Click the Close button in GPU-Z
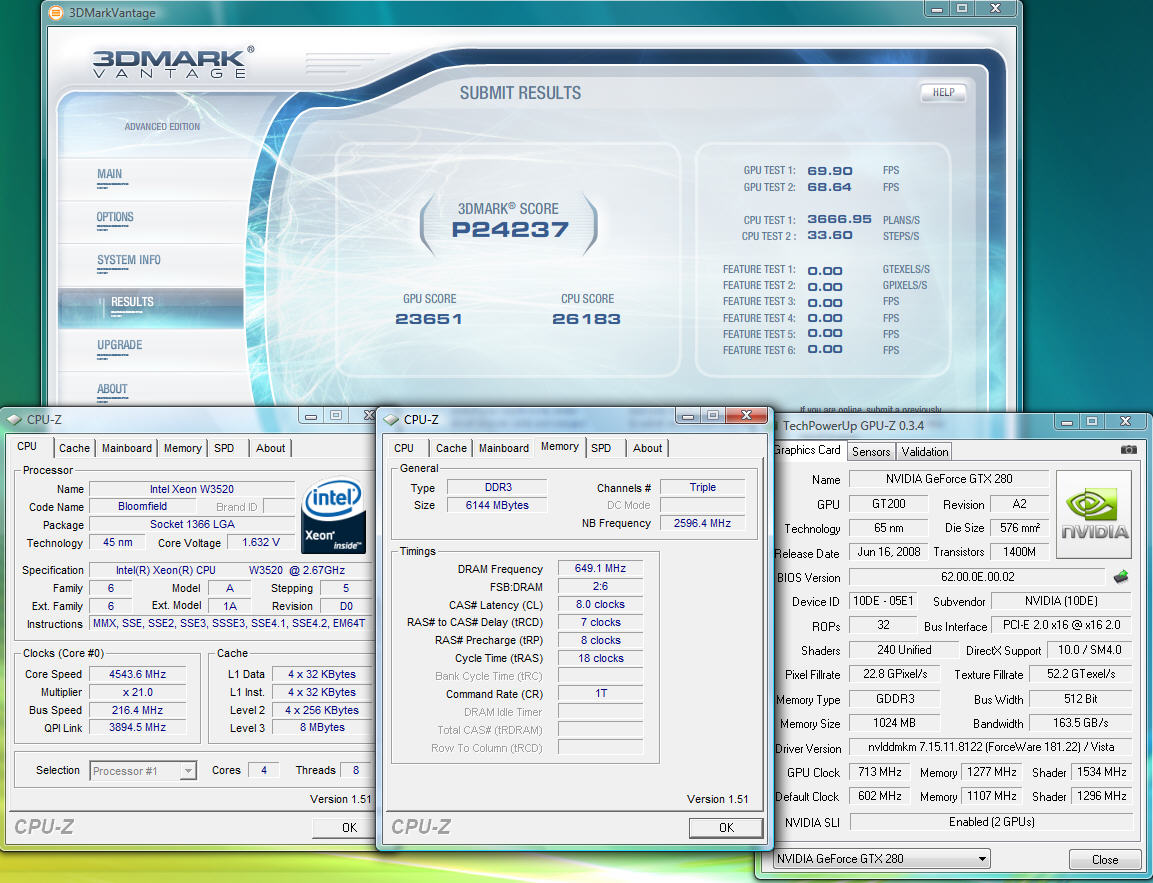The height and width of the screenshot is (883, 1153). point(1104,859)
